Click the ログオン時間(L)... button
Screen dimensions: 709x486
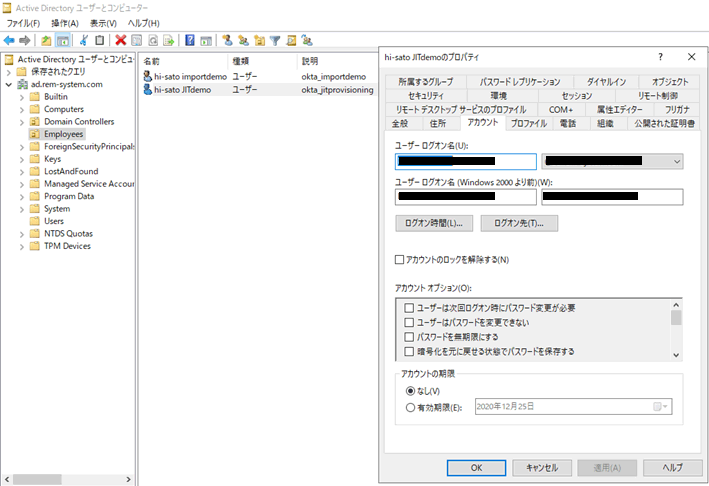(434, 223)
